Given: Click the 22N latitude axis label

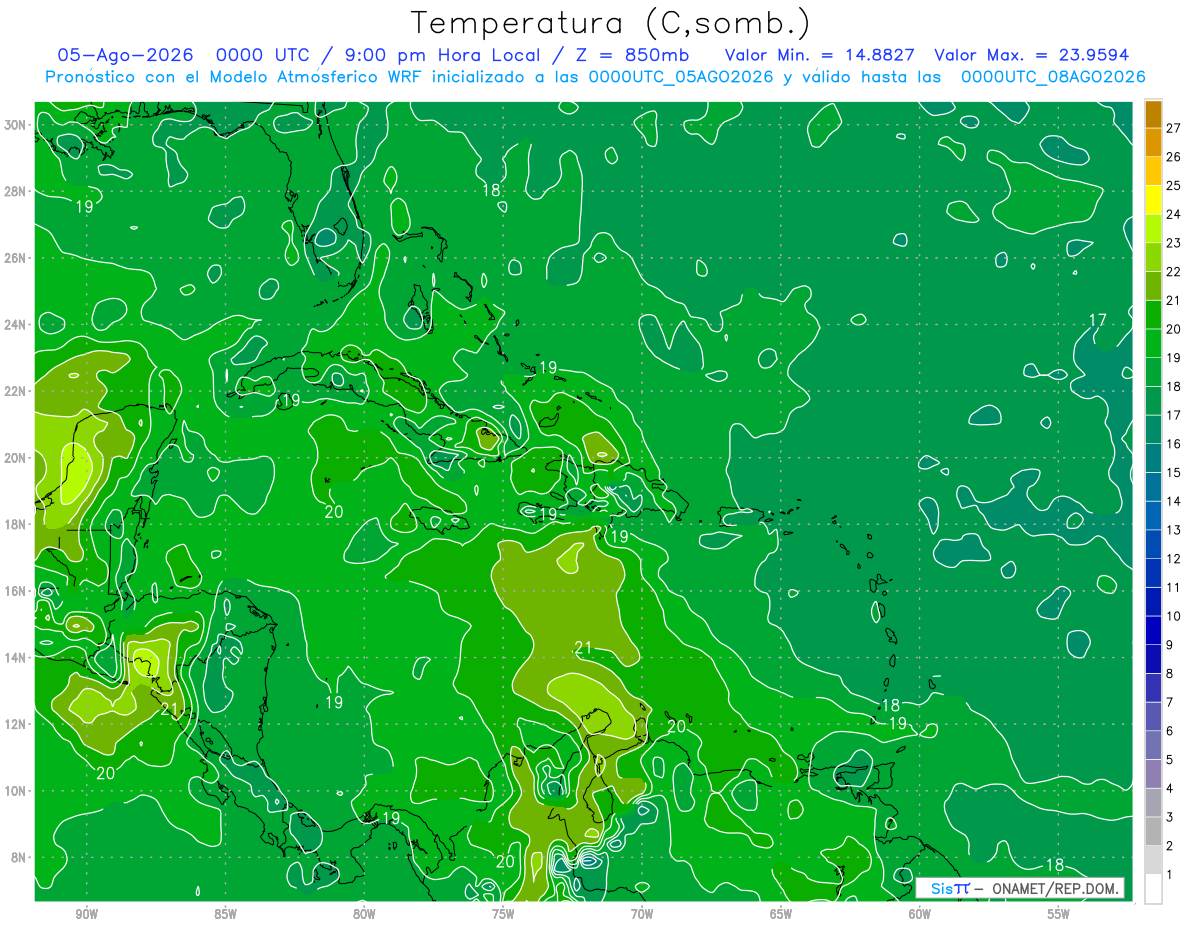Looking at the screenshot, I should point(17,391).
